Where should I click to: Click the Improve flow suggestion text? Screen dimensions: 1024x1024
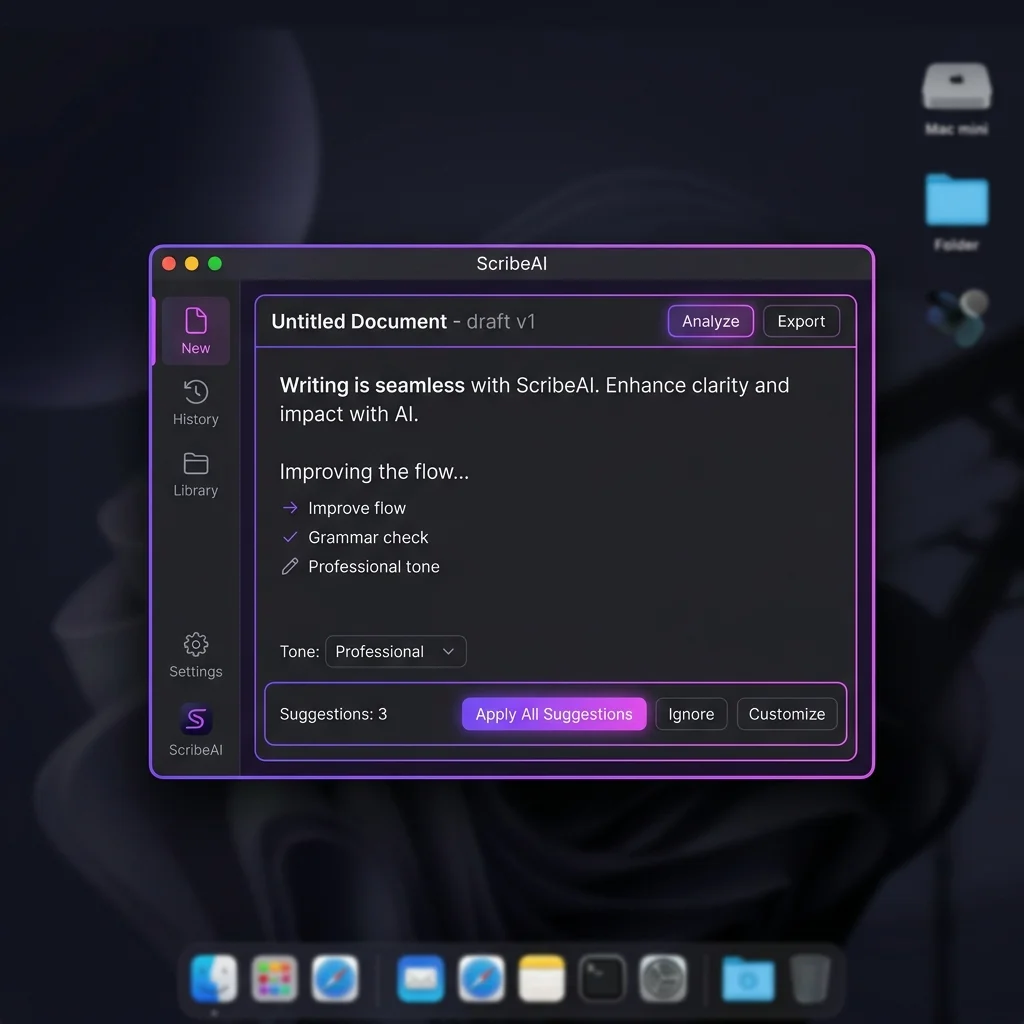[x=357, y=508]
